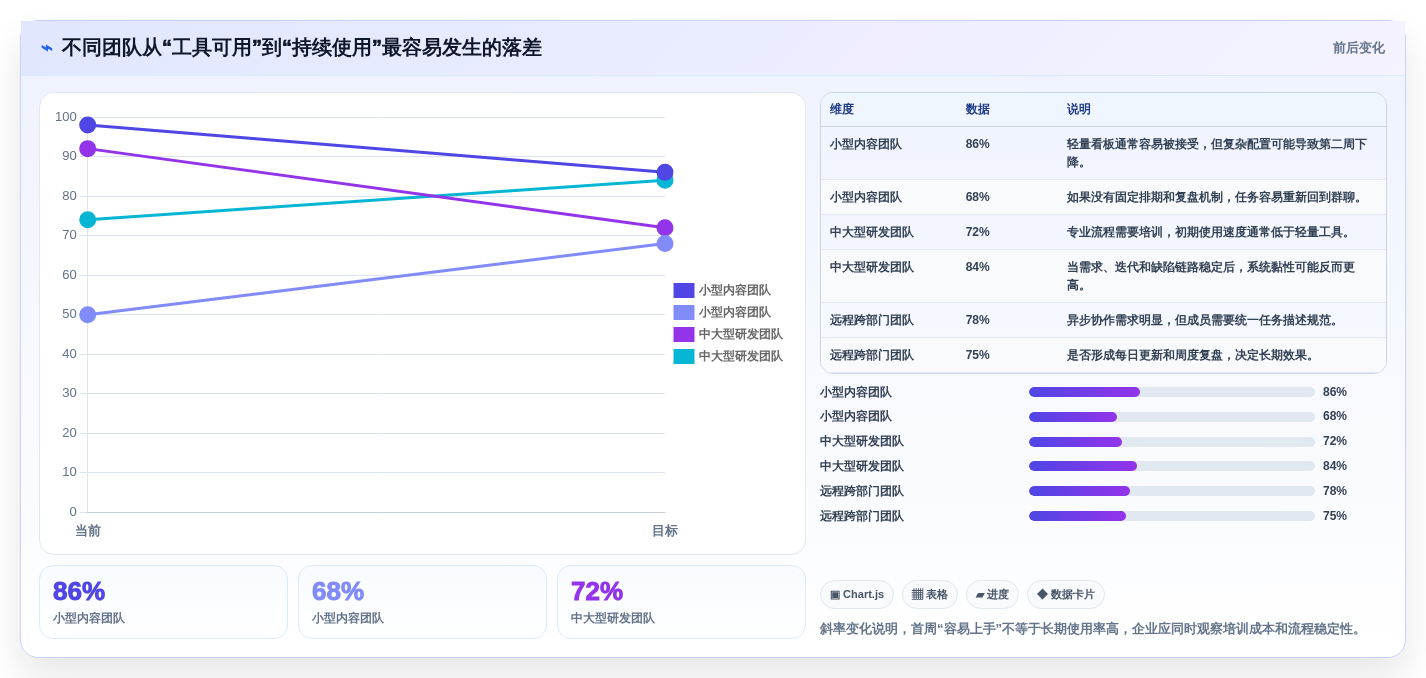Image resolution: width=1426 pixels, height=678 pixels.
Task: Select the 数据卡片 chip
Action: point(1066,595)
